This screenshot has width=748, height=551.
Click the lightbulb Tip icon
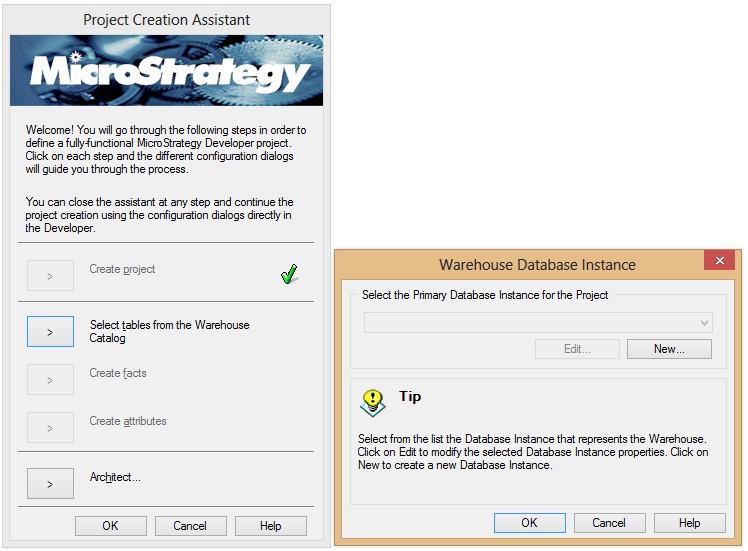pyautogui.click(x=373, y=403)
